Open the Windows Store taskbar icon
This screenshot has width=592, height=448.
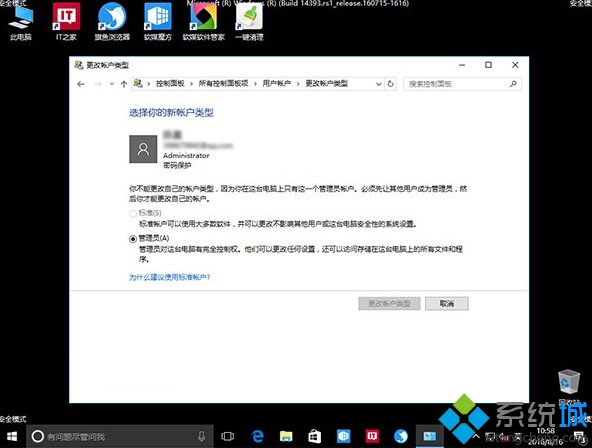coord(314,436)
